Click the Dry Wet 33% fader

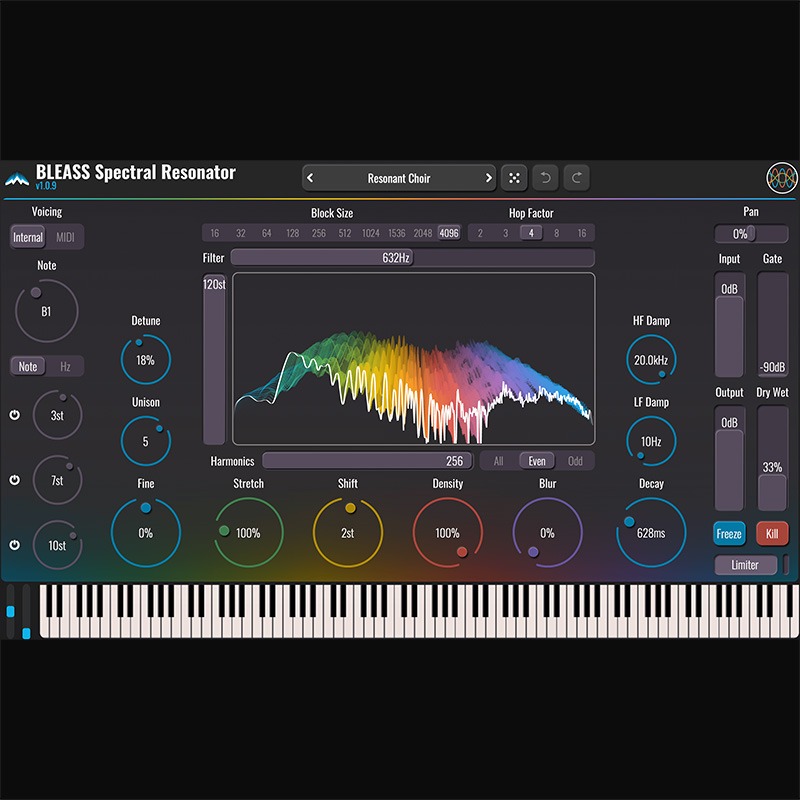tap(772, 459)
